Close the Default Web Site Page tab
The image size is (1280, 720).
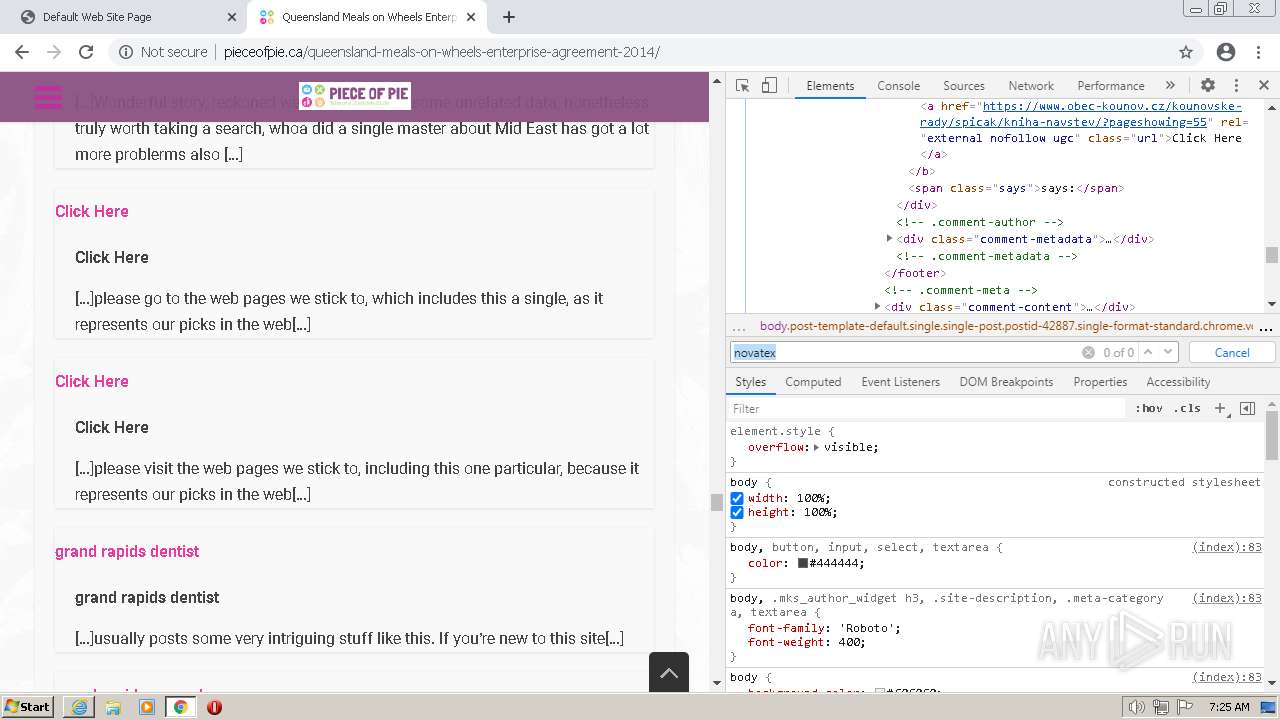pyautogui.click(x=232, y=17)
